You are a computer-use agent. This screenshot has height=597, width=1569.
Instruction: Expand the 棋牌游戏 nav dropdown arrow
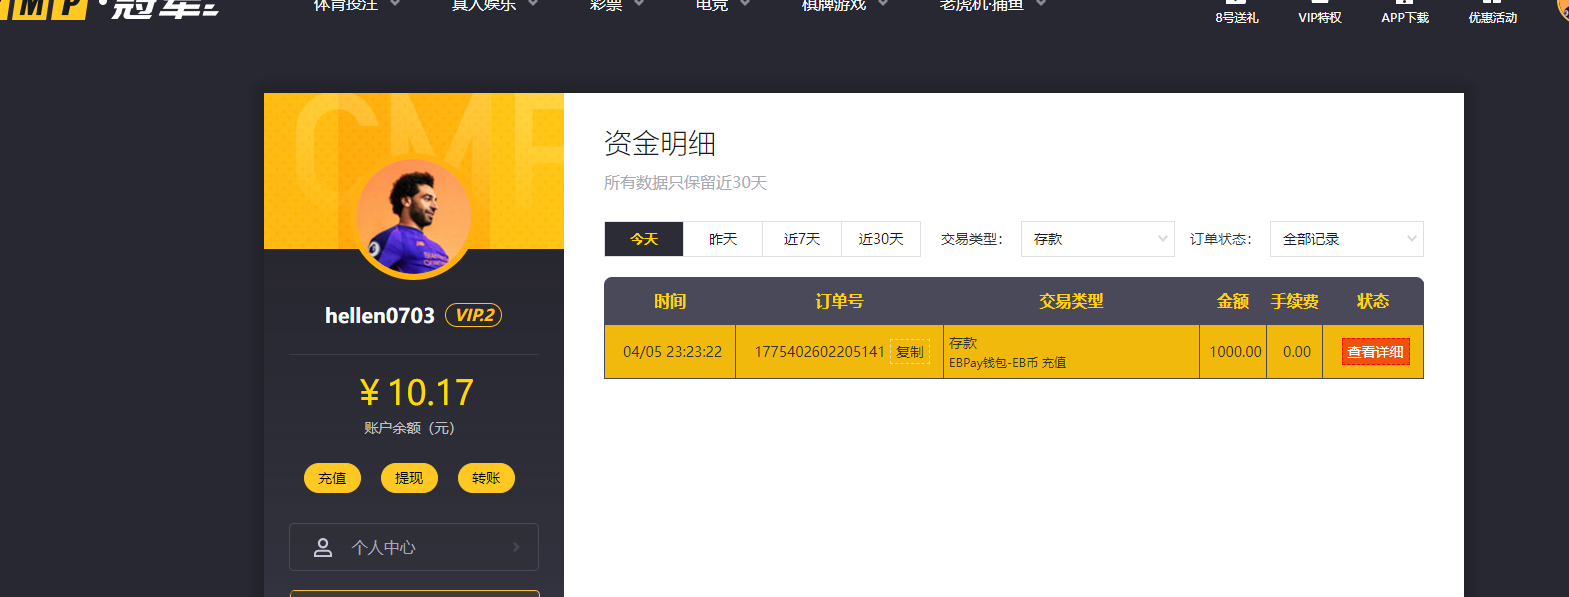pyautogui.click(x=883, y=4)
